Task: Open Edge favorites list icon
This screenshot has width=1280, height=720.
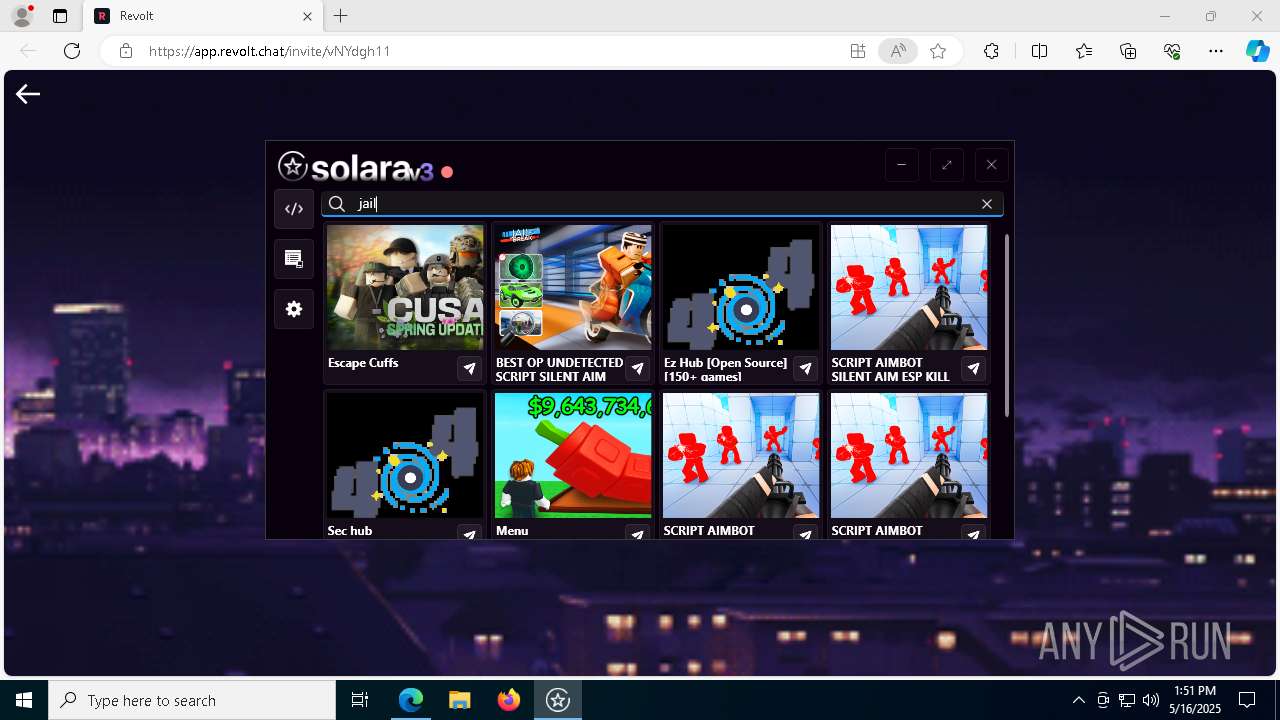Action: (x=1084, y=51)
